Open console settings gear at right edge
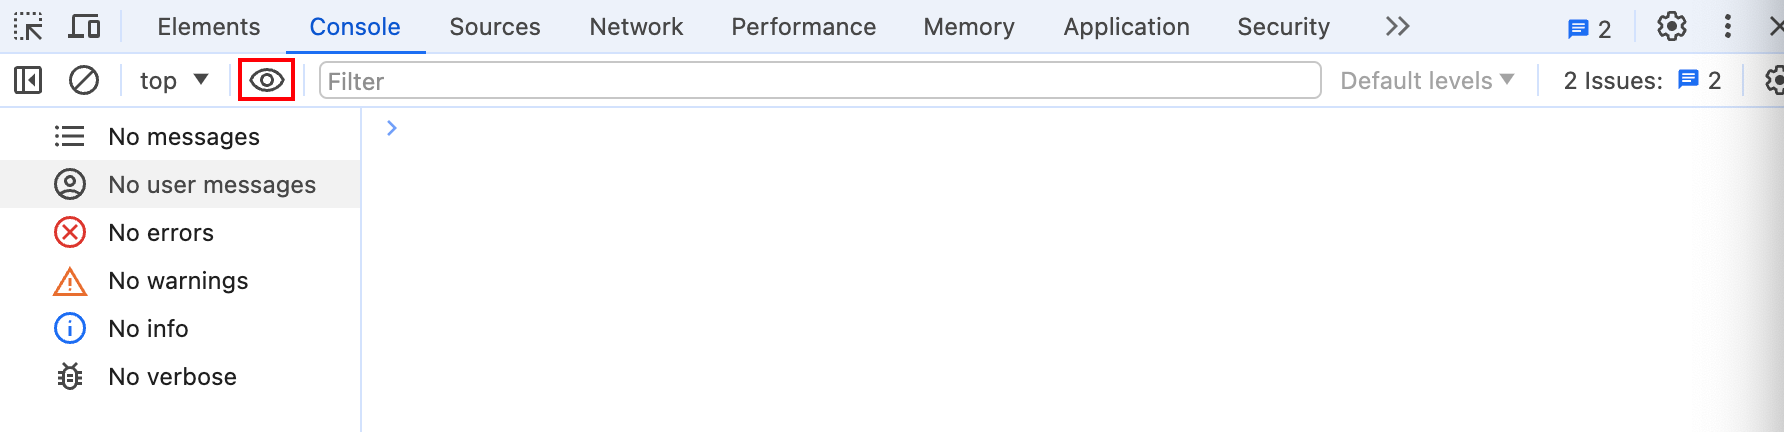 click(1774, 80)
